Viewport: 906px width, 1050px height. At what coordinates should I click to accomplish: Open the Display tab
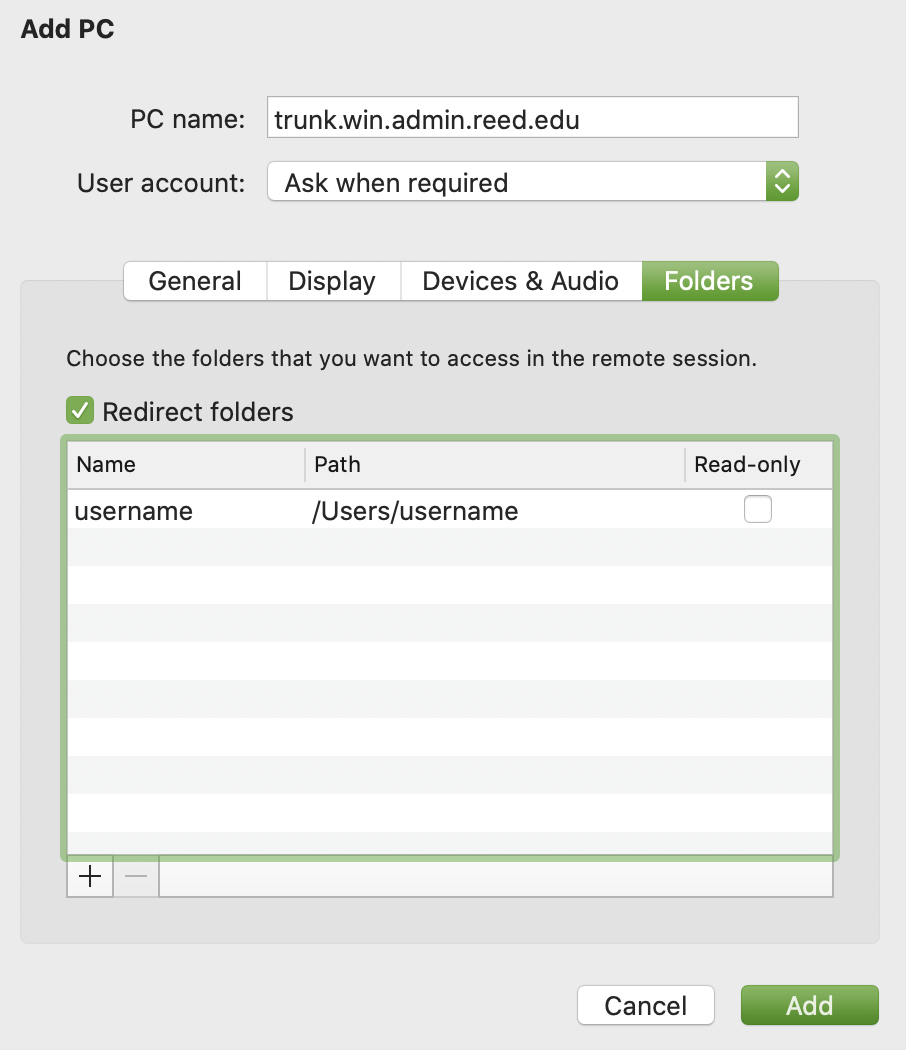click(x=332, y=281)
